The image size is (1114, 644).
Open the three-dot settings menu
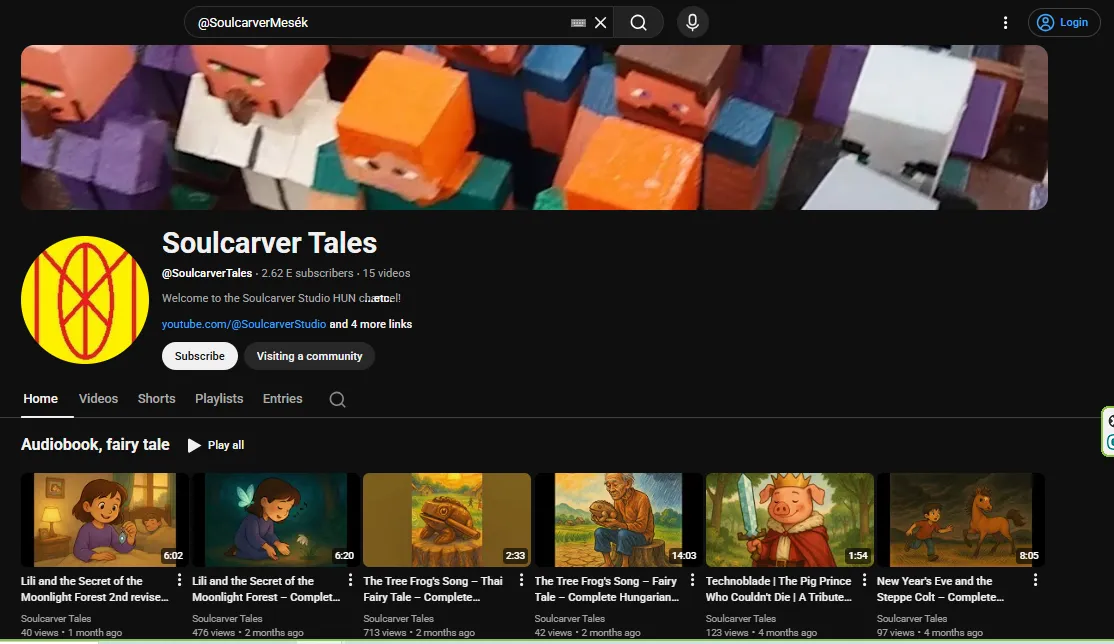pos(1005,22)
